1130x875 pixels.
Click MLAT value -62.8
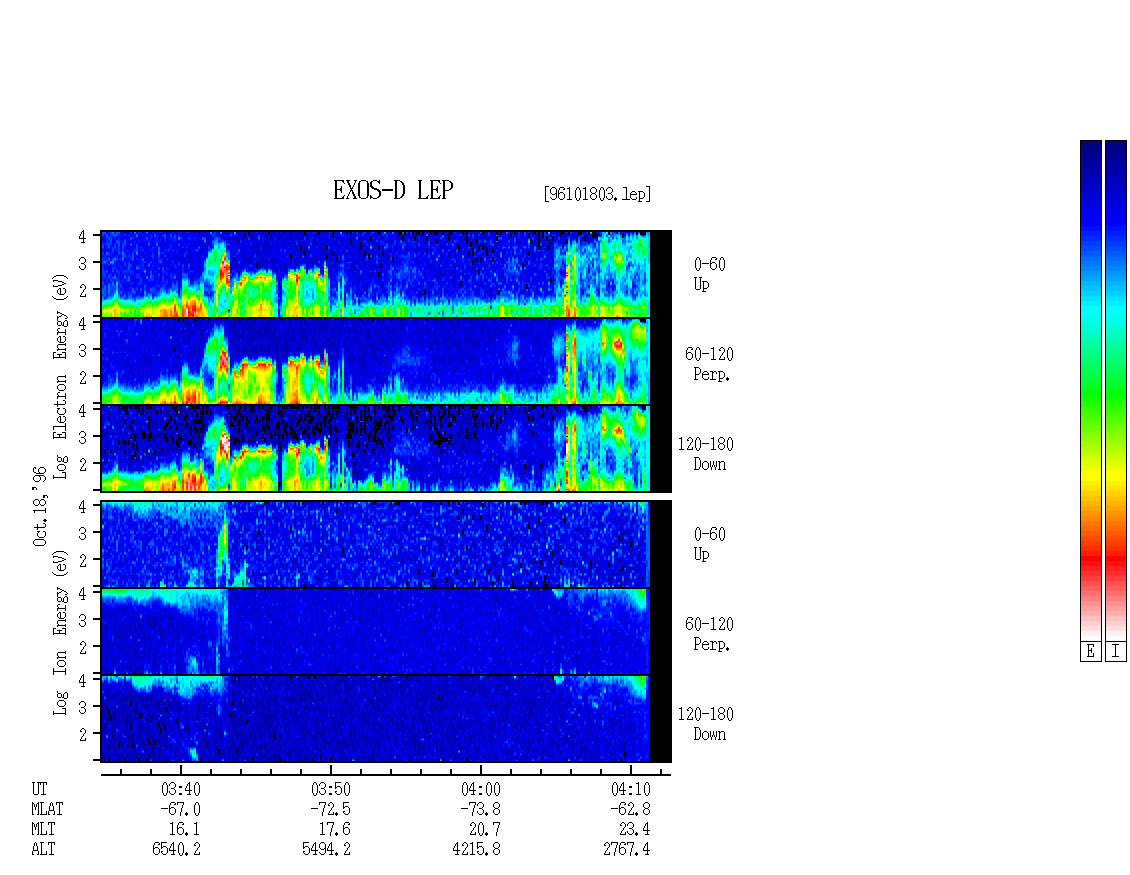(631, 809)
